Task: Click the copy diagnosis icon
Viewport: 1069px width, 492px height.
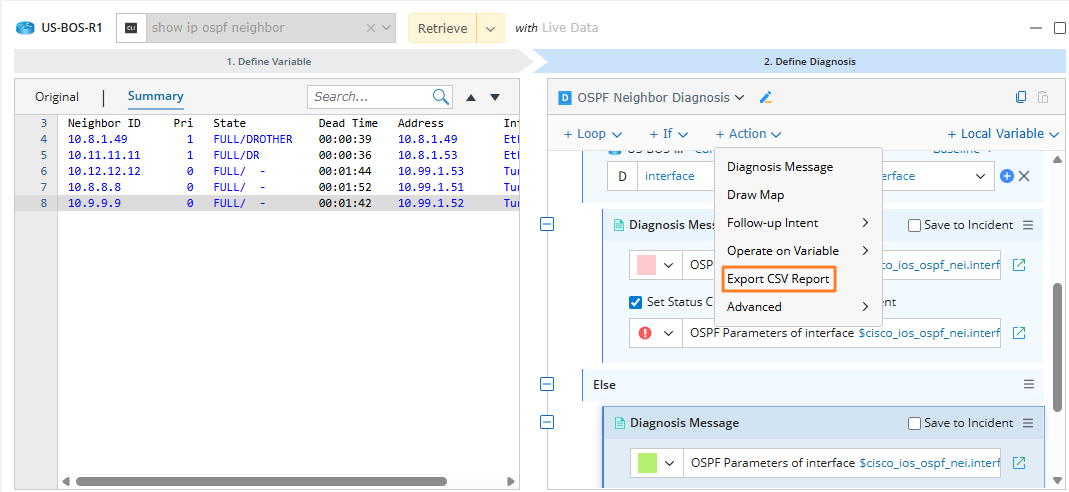Action: [1021, 97]
